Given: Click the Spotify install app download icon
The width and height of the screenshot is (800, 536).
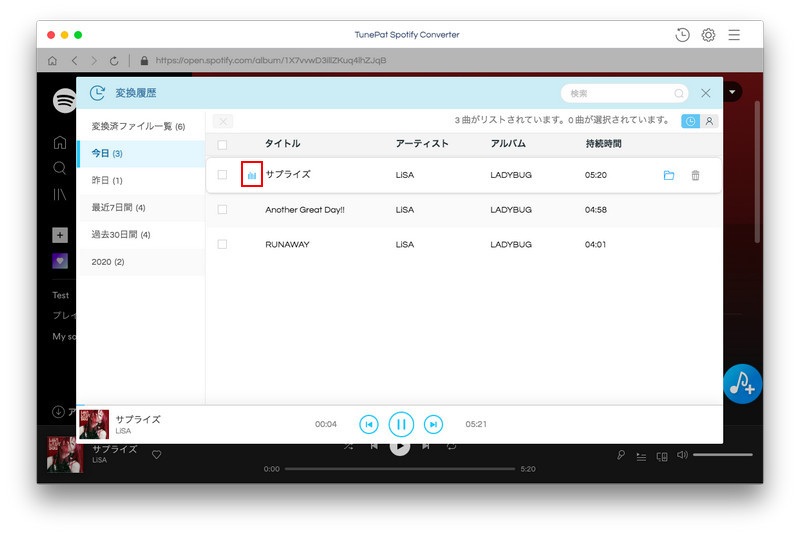Looking at the screenshot, I should tap(58, 412).
